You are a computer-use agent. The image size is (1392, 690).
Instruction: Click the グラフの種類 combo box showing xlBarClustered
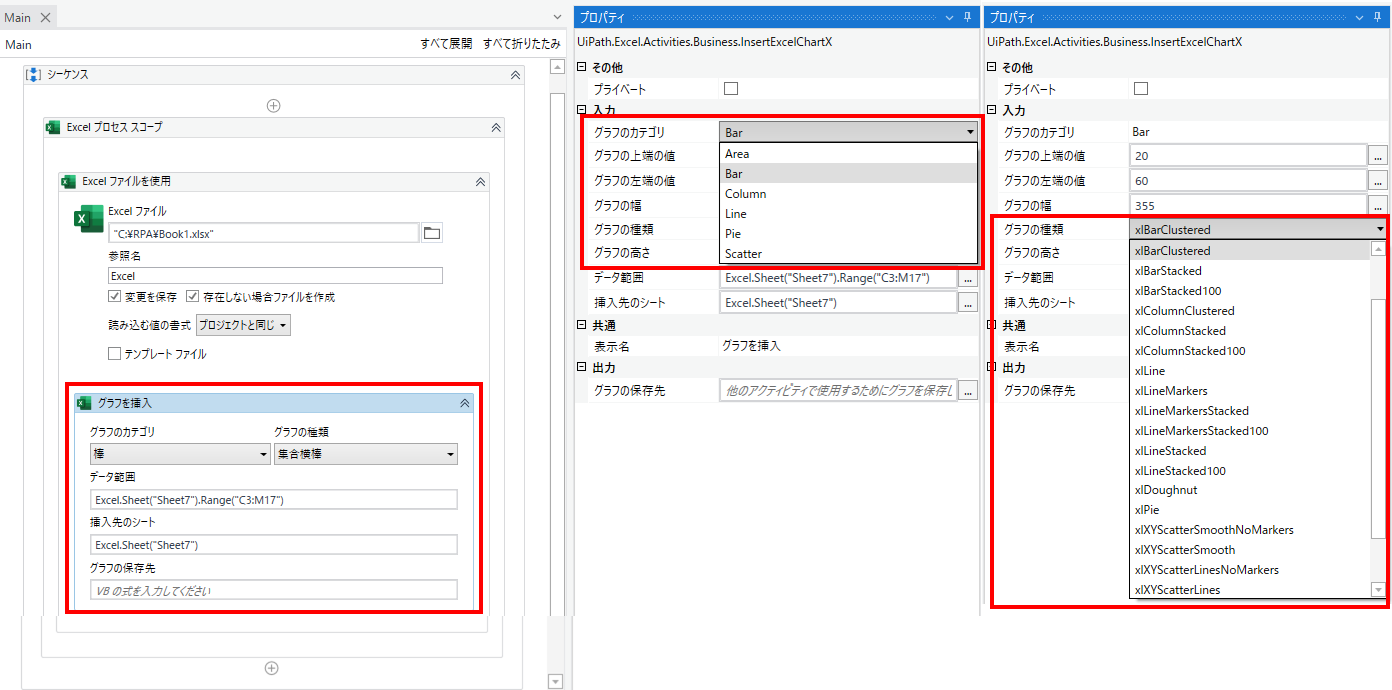click(x=1258, y=229)
